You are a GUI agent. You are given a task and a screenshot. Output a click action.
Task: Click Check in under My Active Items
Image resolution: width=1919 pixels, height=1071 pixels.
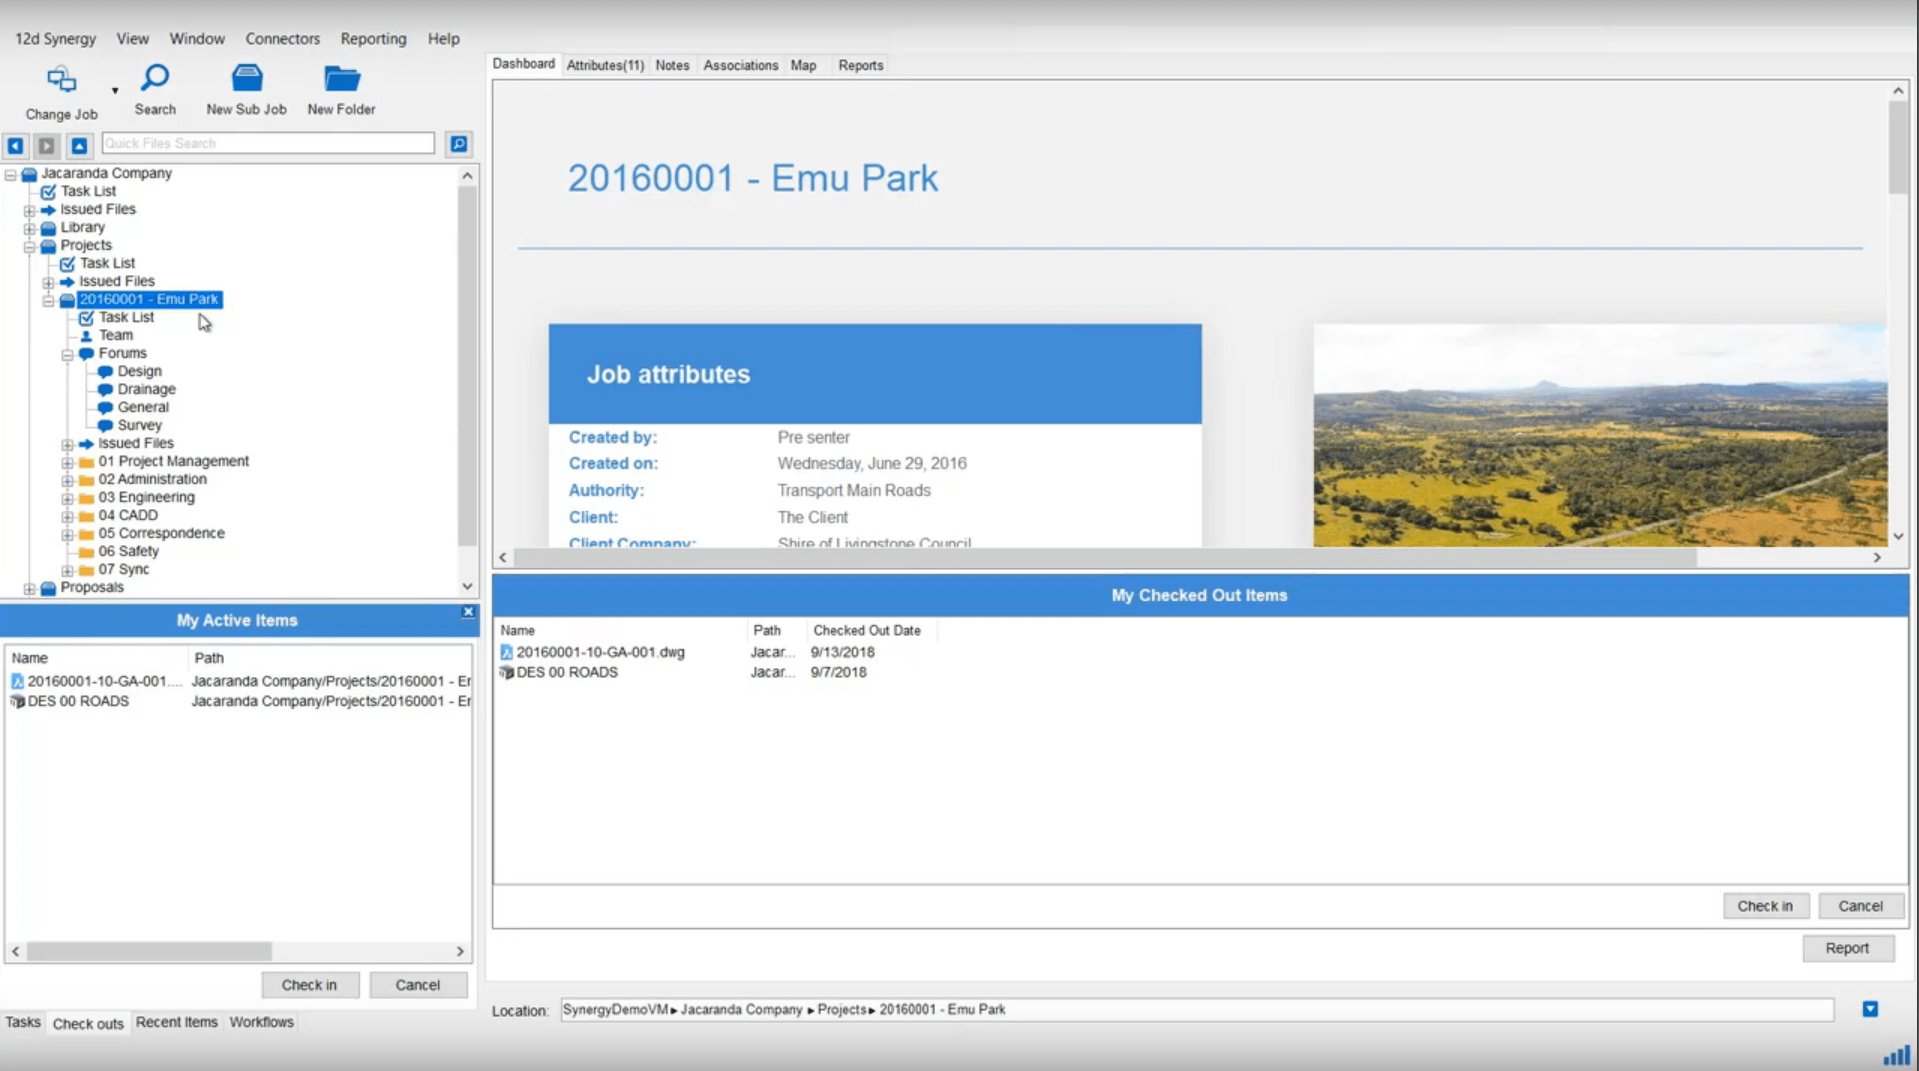(x=309, y=985)
